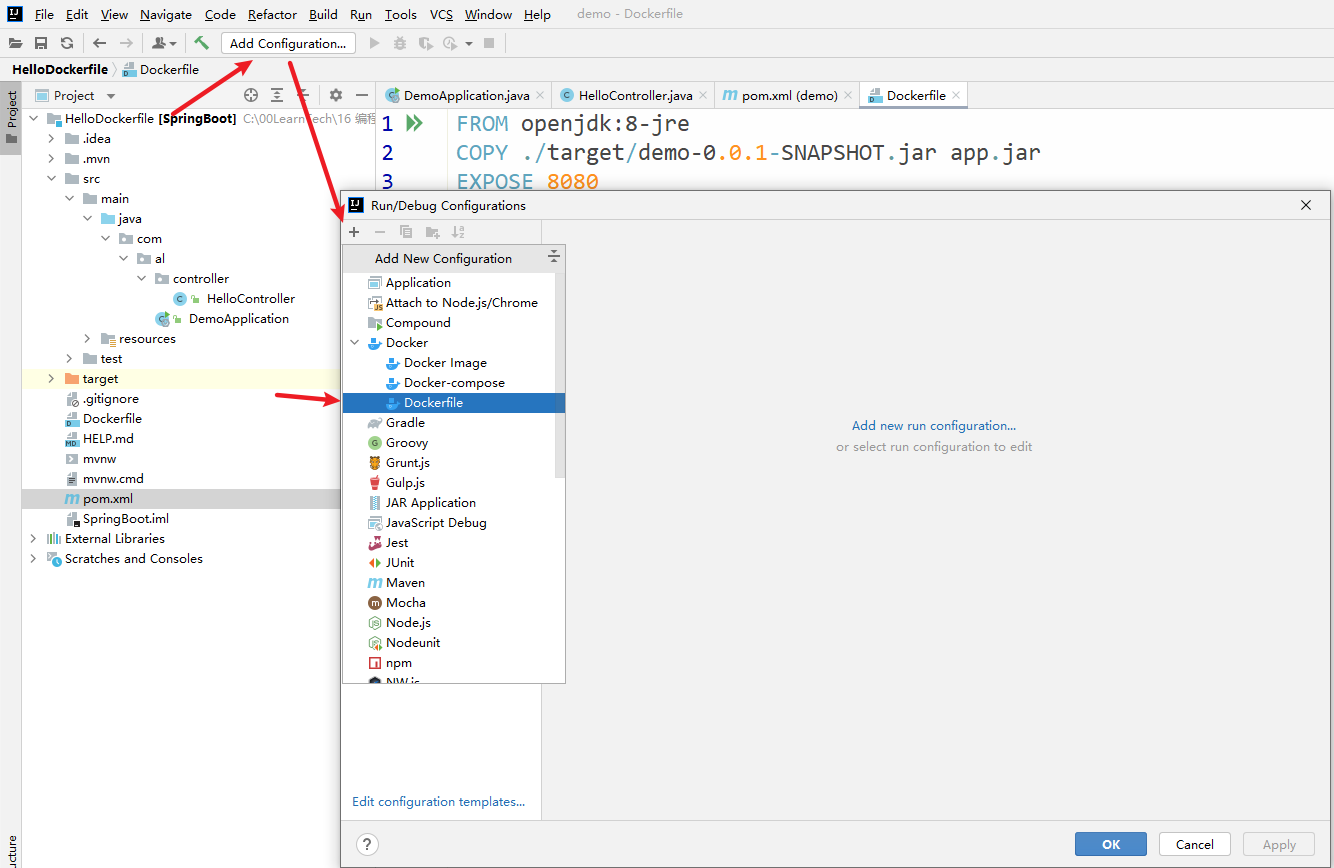The width and height of the screenshot is (1334, 868).
Task: Click the plus Add New Configuration icon
Action: tap(354, 232)
